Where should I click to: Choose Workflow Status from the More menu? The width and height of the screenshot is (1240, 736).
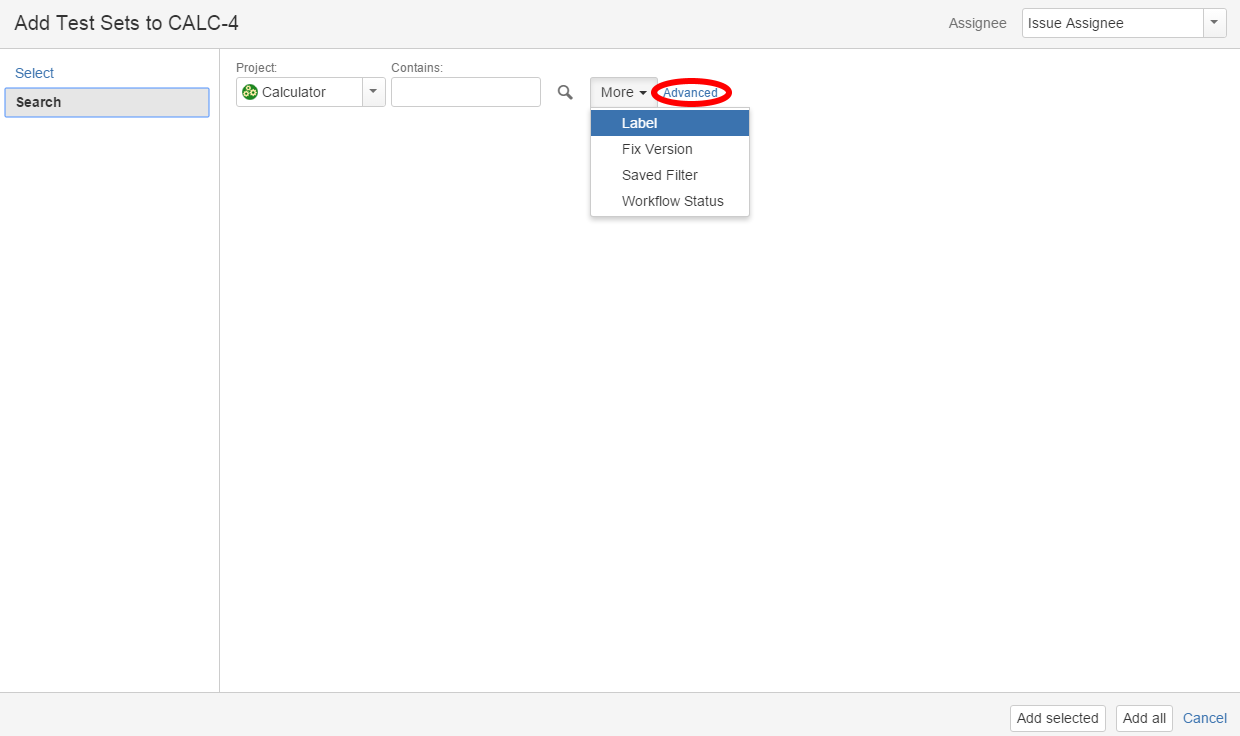point(670,201)
